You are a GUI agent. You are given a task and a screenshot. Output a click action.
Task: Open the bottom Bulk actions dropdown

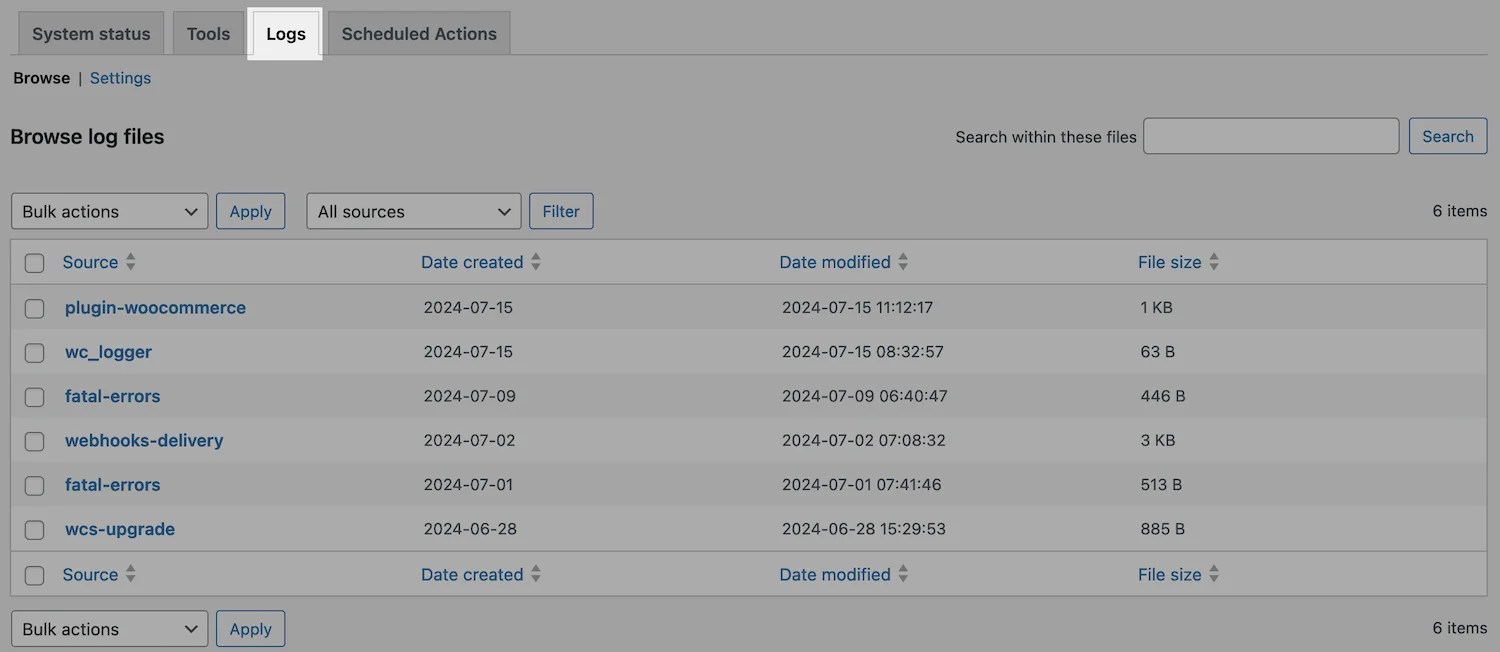[110, 629]
